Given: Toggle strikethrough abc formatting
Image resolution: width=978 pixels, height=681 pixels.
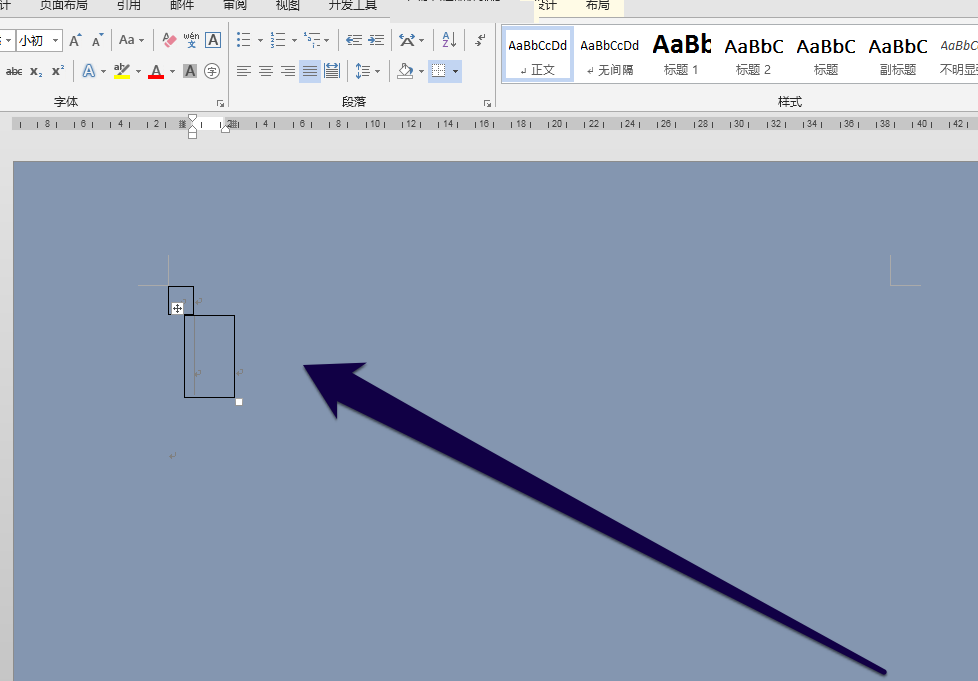Looking at the screenshot, I should 14,71.
